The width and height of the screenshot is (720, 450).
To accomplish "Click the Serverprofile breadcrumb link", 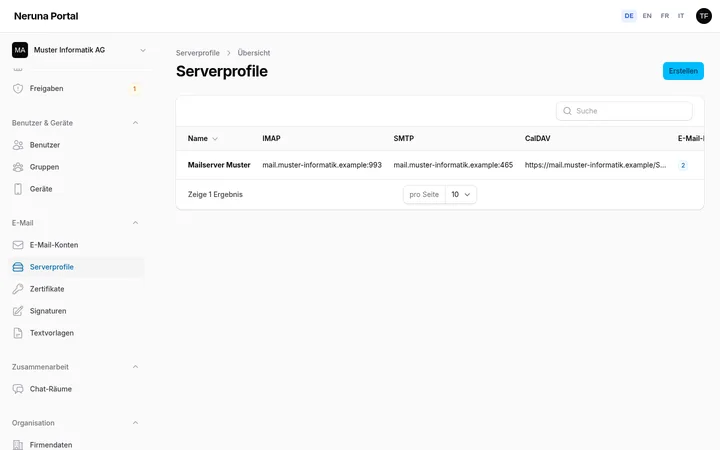I will click(197, 53).
